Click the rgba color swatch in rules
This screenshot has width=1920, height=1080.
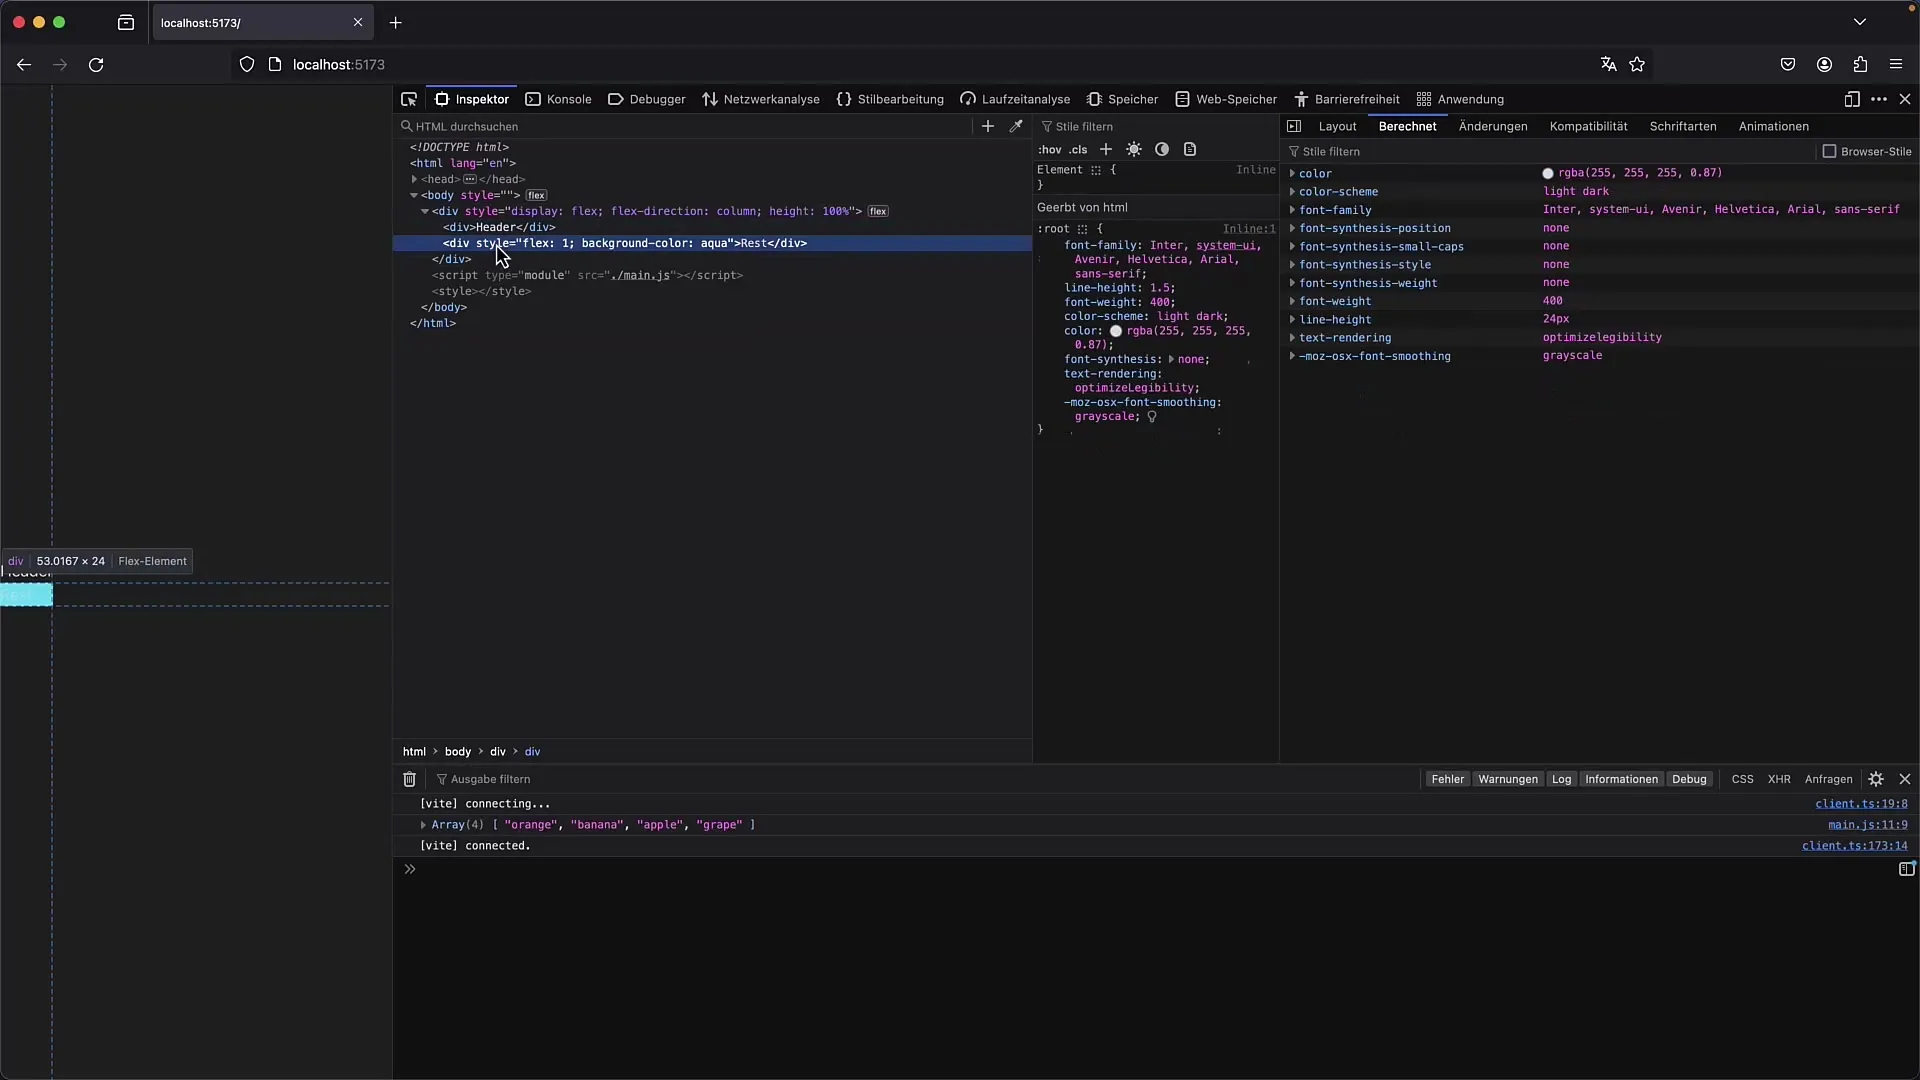coord(1116,331)
